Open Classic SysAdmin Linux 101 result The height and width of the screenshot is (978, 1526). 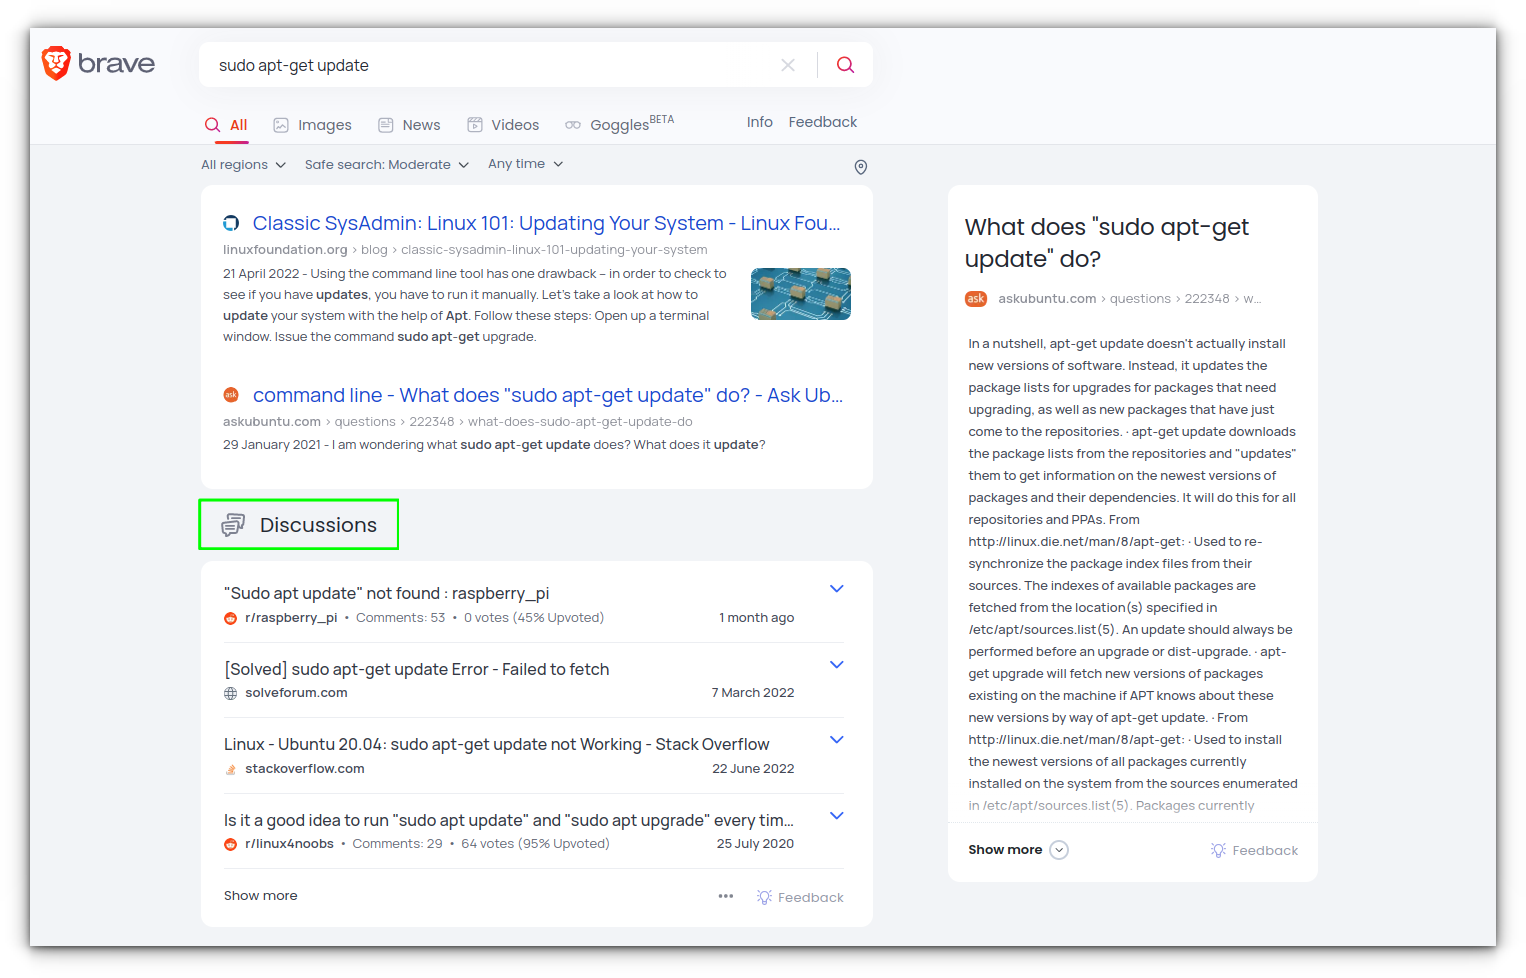click(546, 223)
